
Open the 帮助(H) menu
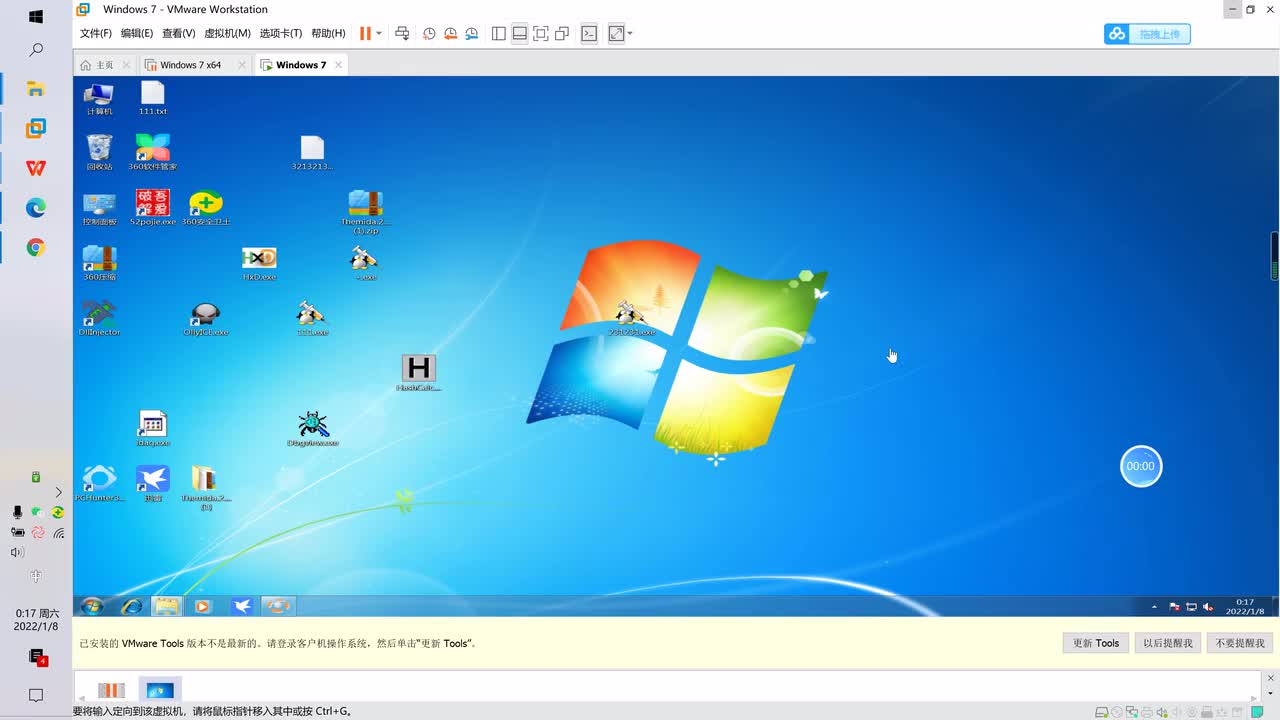[328, 33]
